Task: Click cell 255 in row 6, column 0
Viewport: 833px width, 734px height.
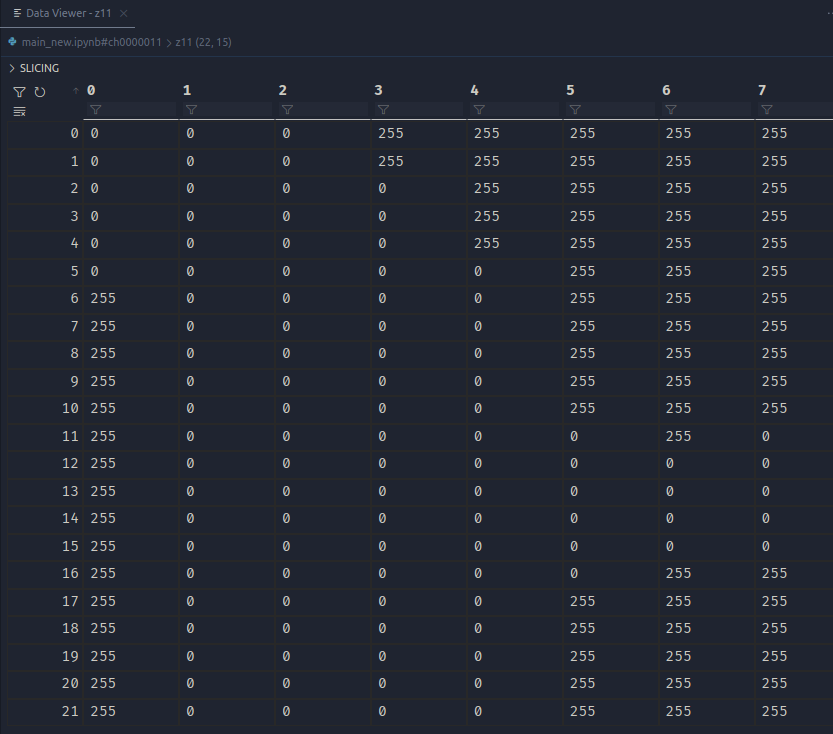Action: [103, 298]
